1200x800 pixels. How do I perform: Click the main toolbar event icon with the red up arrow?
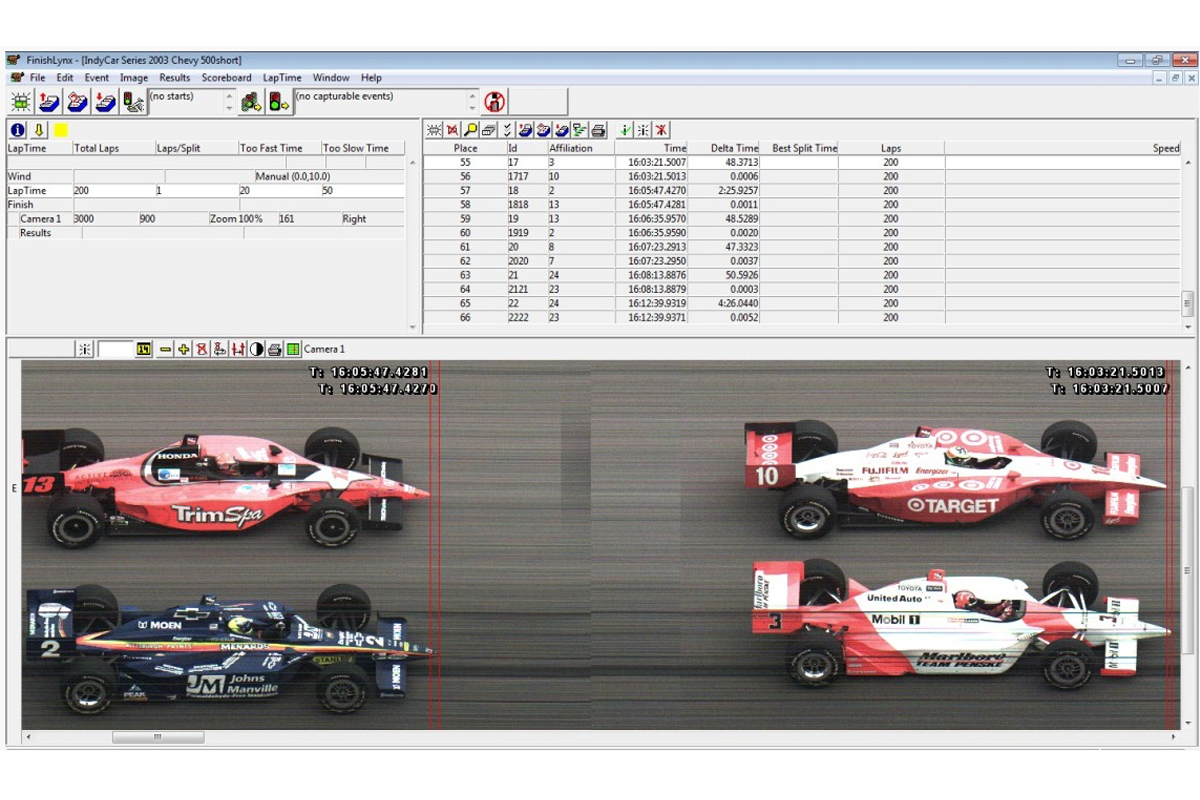pyautogui.click(x=49, y=101)
